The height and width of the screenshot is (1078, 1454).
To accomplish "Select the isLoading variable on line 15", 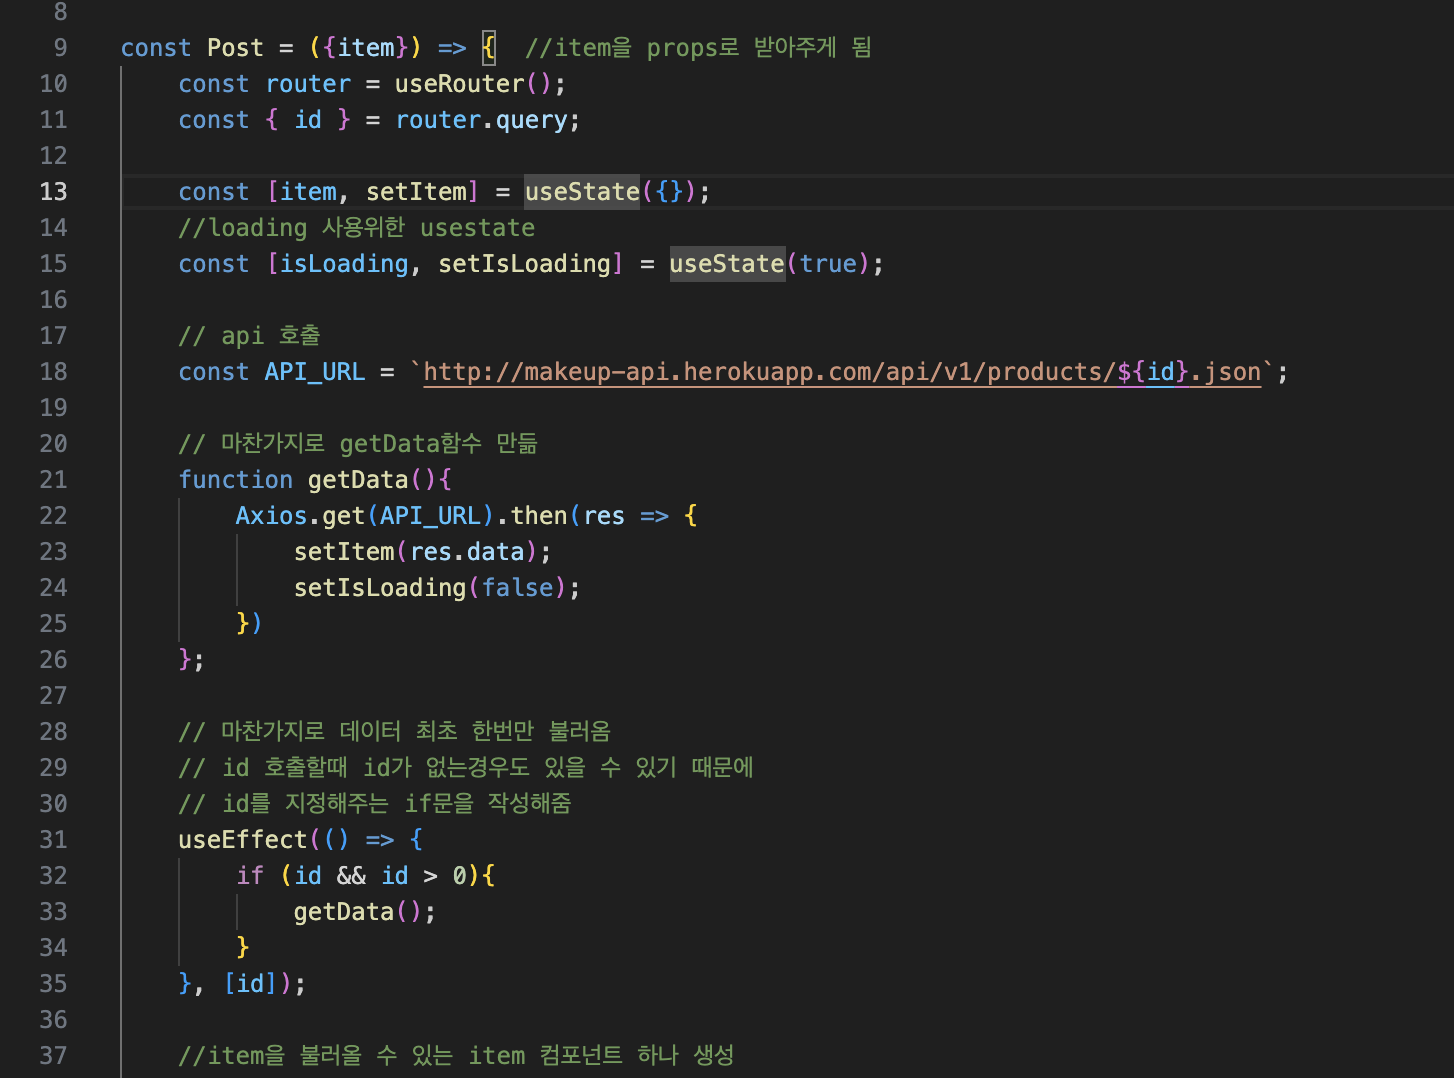I will 344,264.
